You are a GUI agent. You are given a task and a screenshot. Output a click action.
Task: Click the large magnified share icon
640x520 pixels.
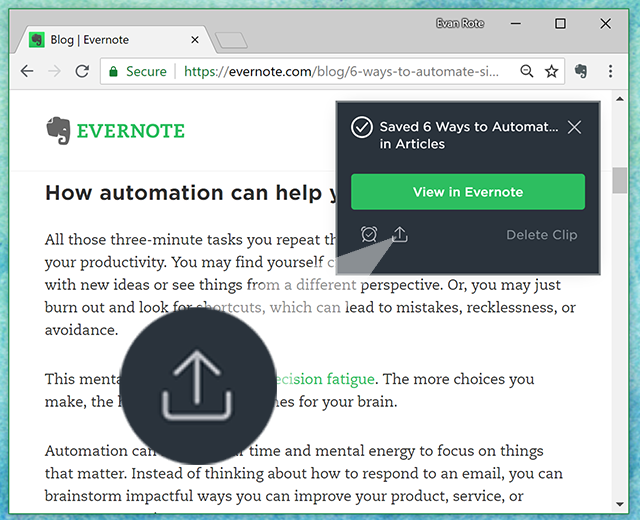click(x=198, y=386)
